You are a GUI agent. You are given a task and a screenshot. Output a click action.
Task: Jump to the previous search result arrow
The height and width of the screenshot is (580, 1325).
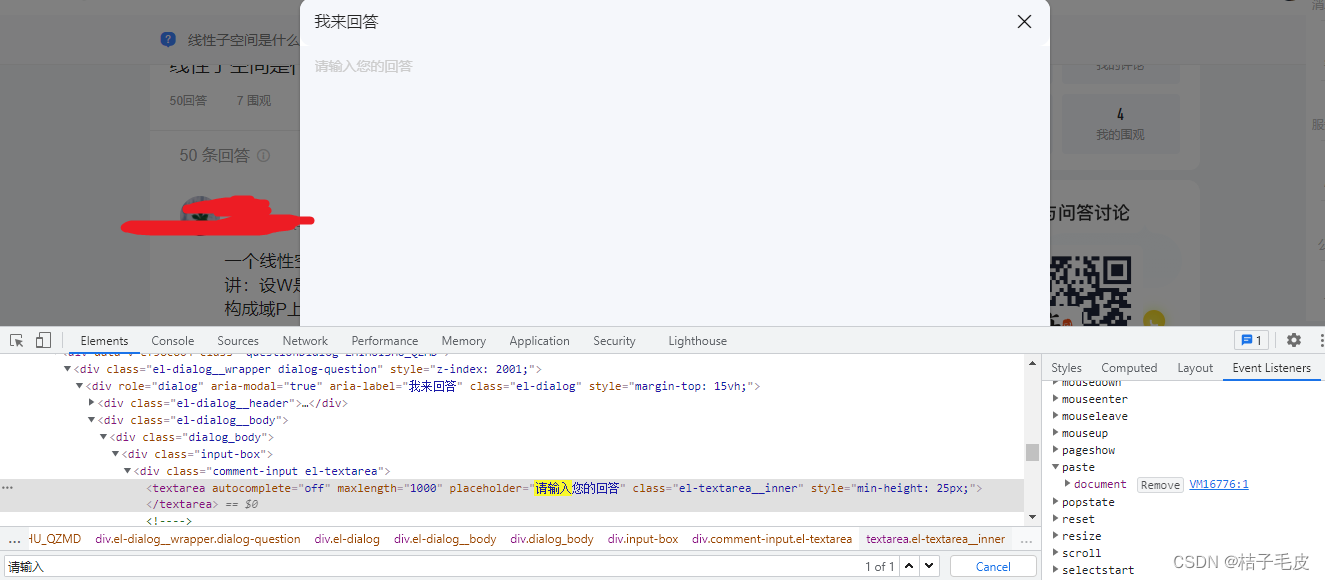pos(909,566)
